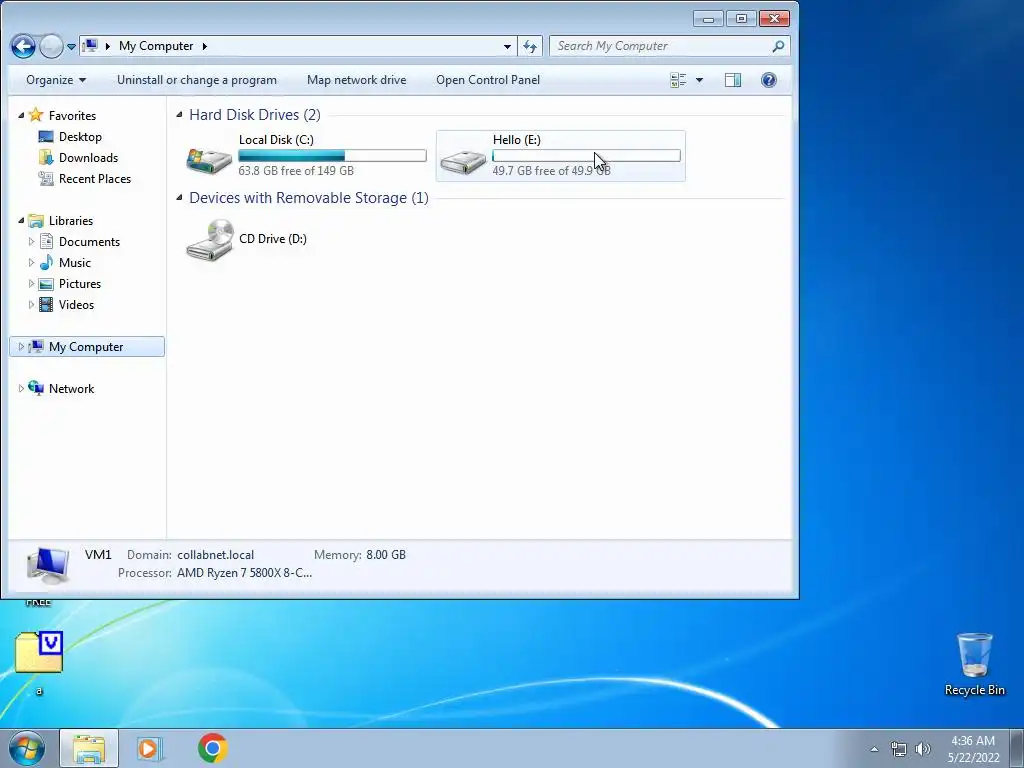Collapse the Libraries group

click(21, 221)
